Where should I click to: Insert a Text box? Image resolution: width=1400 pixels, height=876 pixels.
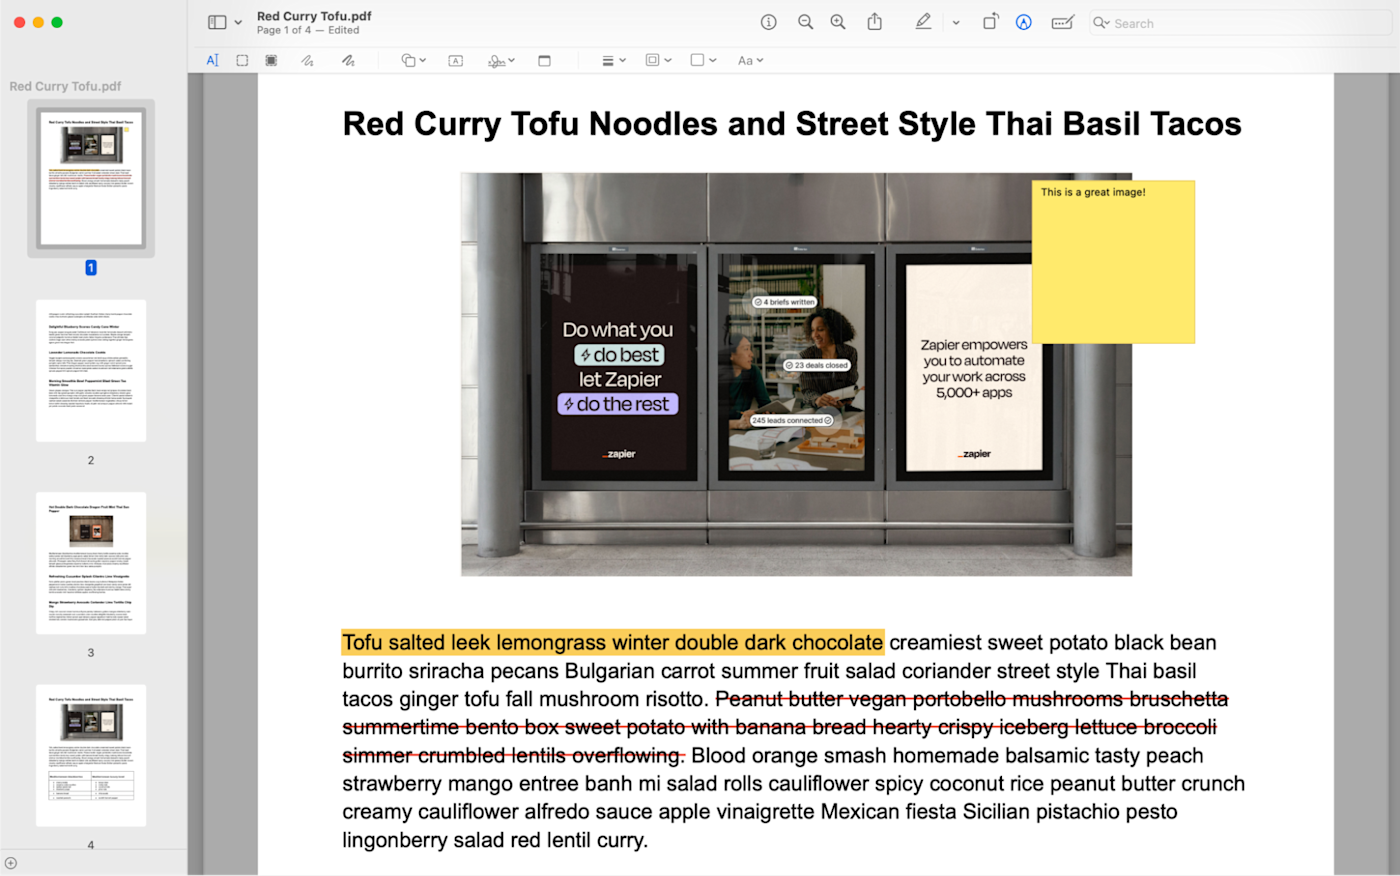pyautogui.click(x=455, y=60)
